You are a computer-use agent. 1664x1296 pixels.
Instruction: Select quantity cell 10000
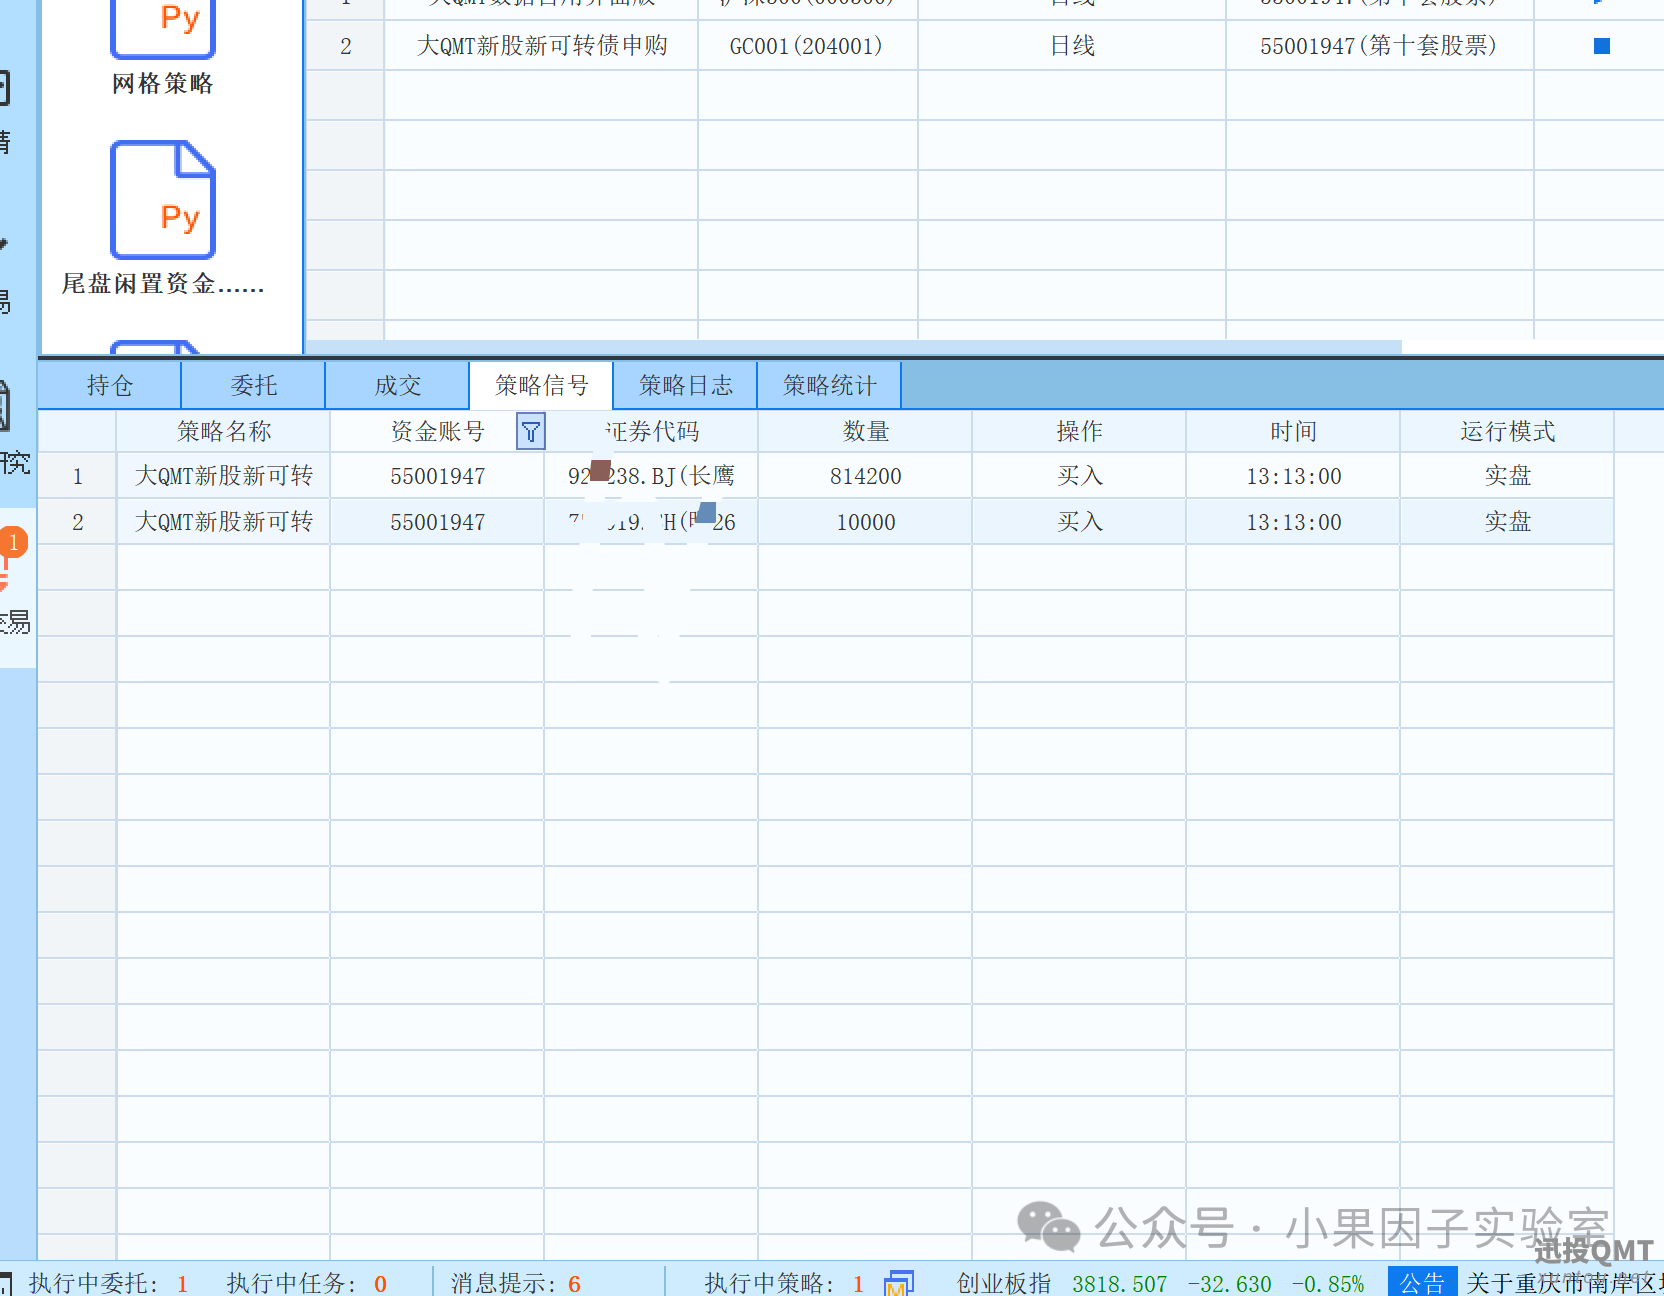[866, 522]
